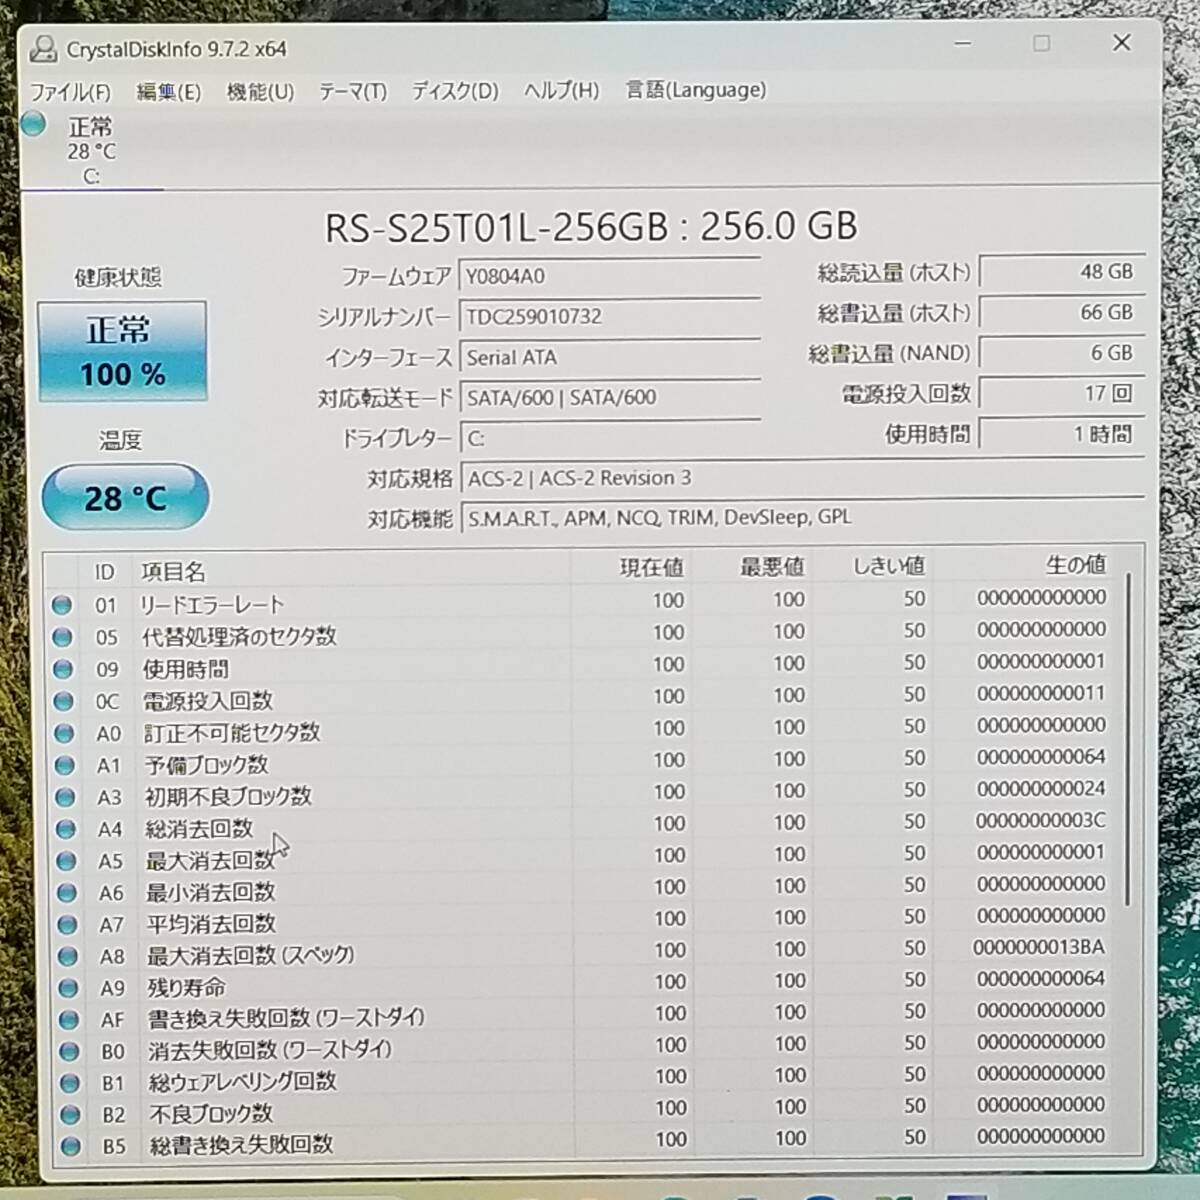1200x1200 pixels.
Task: Click the 対応規格 field ACS-2 | ACS-2 Revision 3
Action: click(802, 478)
